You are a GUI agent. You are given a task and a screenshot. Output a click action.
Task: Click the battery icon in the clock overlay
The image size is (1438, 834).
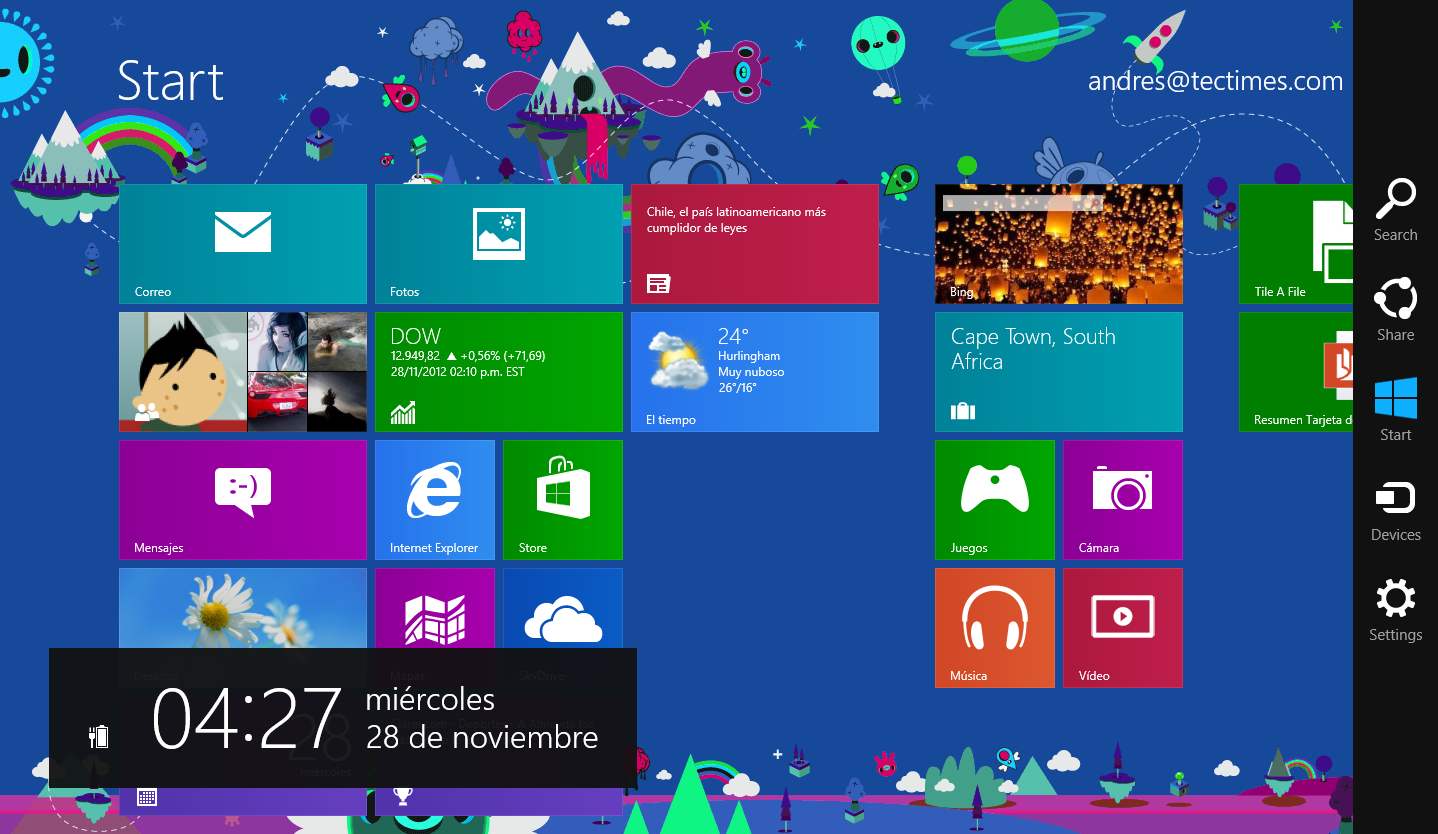[98, 737]
